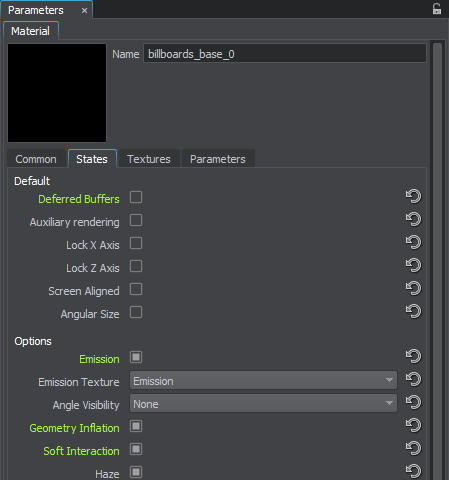This screenshot has width=449, height=480.
Task: Reset the Emission option
Action: click(x=413, y=356)
